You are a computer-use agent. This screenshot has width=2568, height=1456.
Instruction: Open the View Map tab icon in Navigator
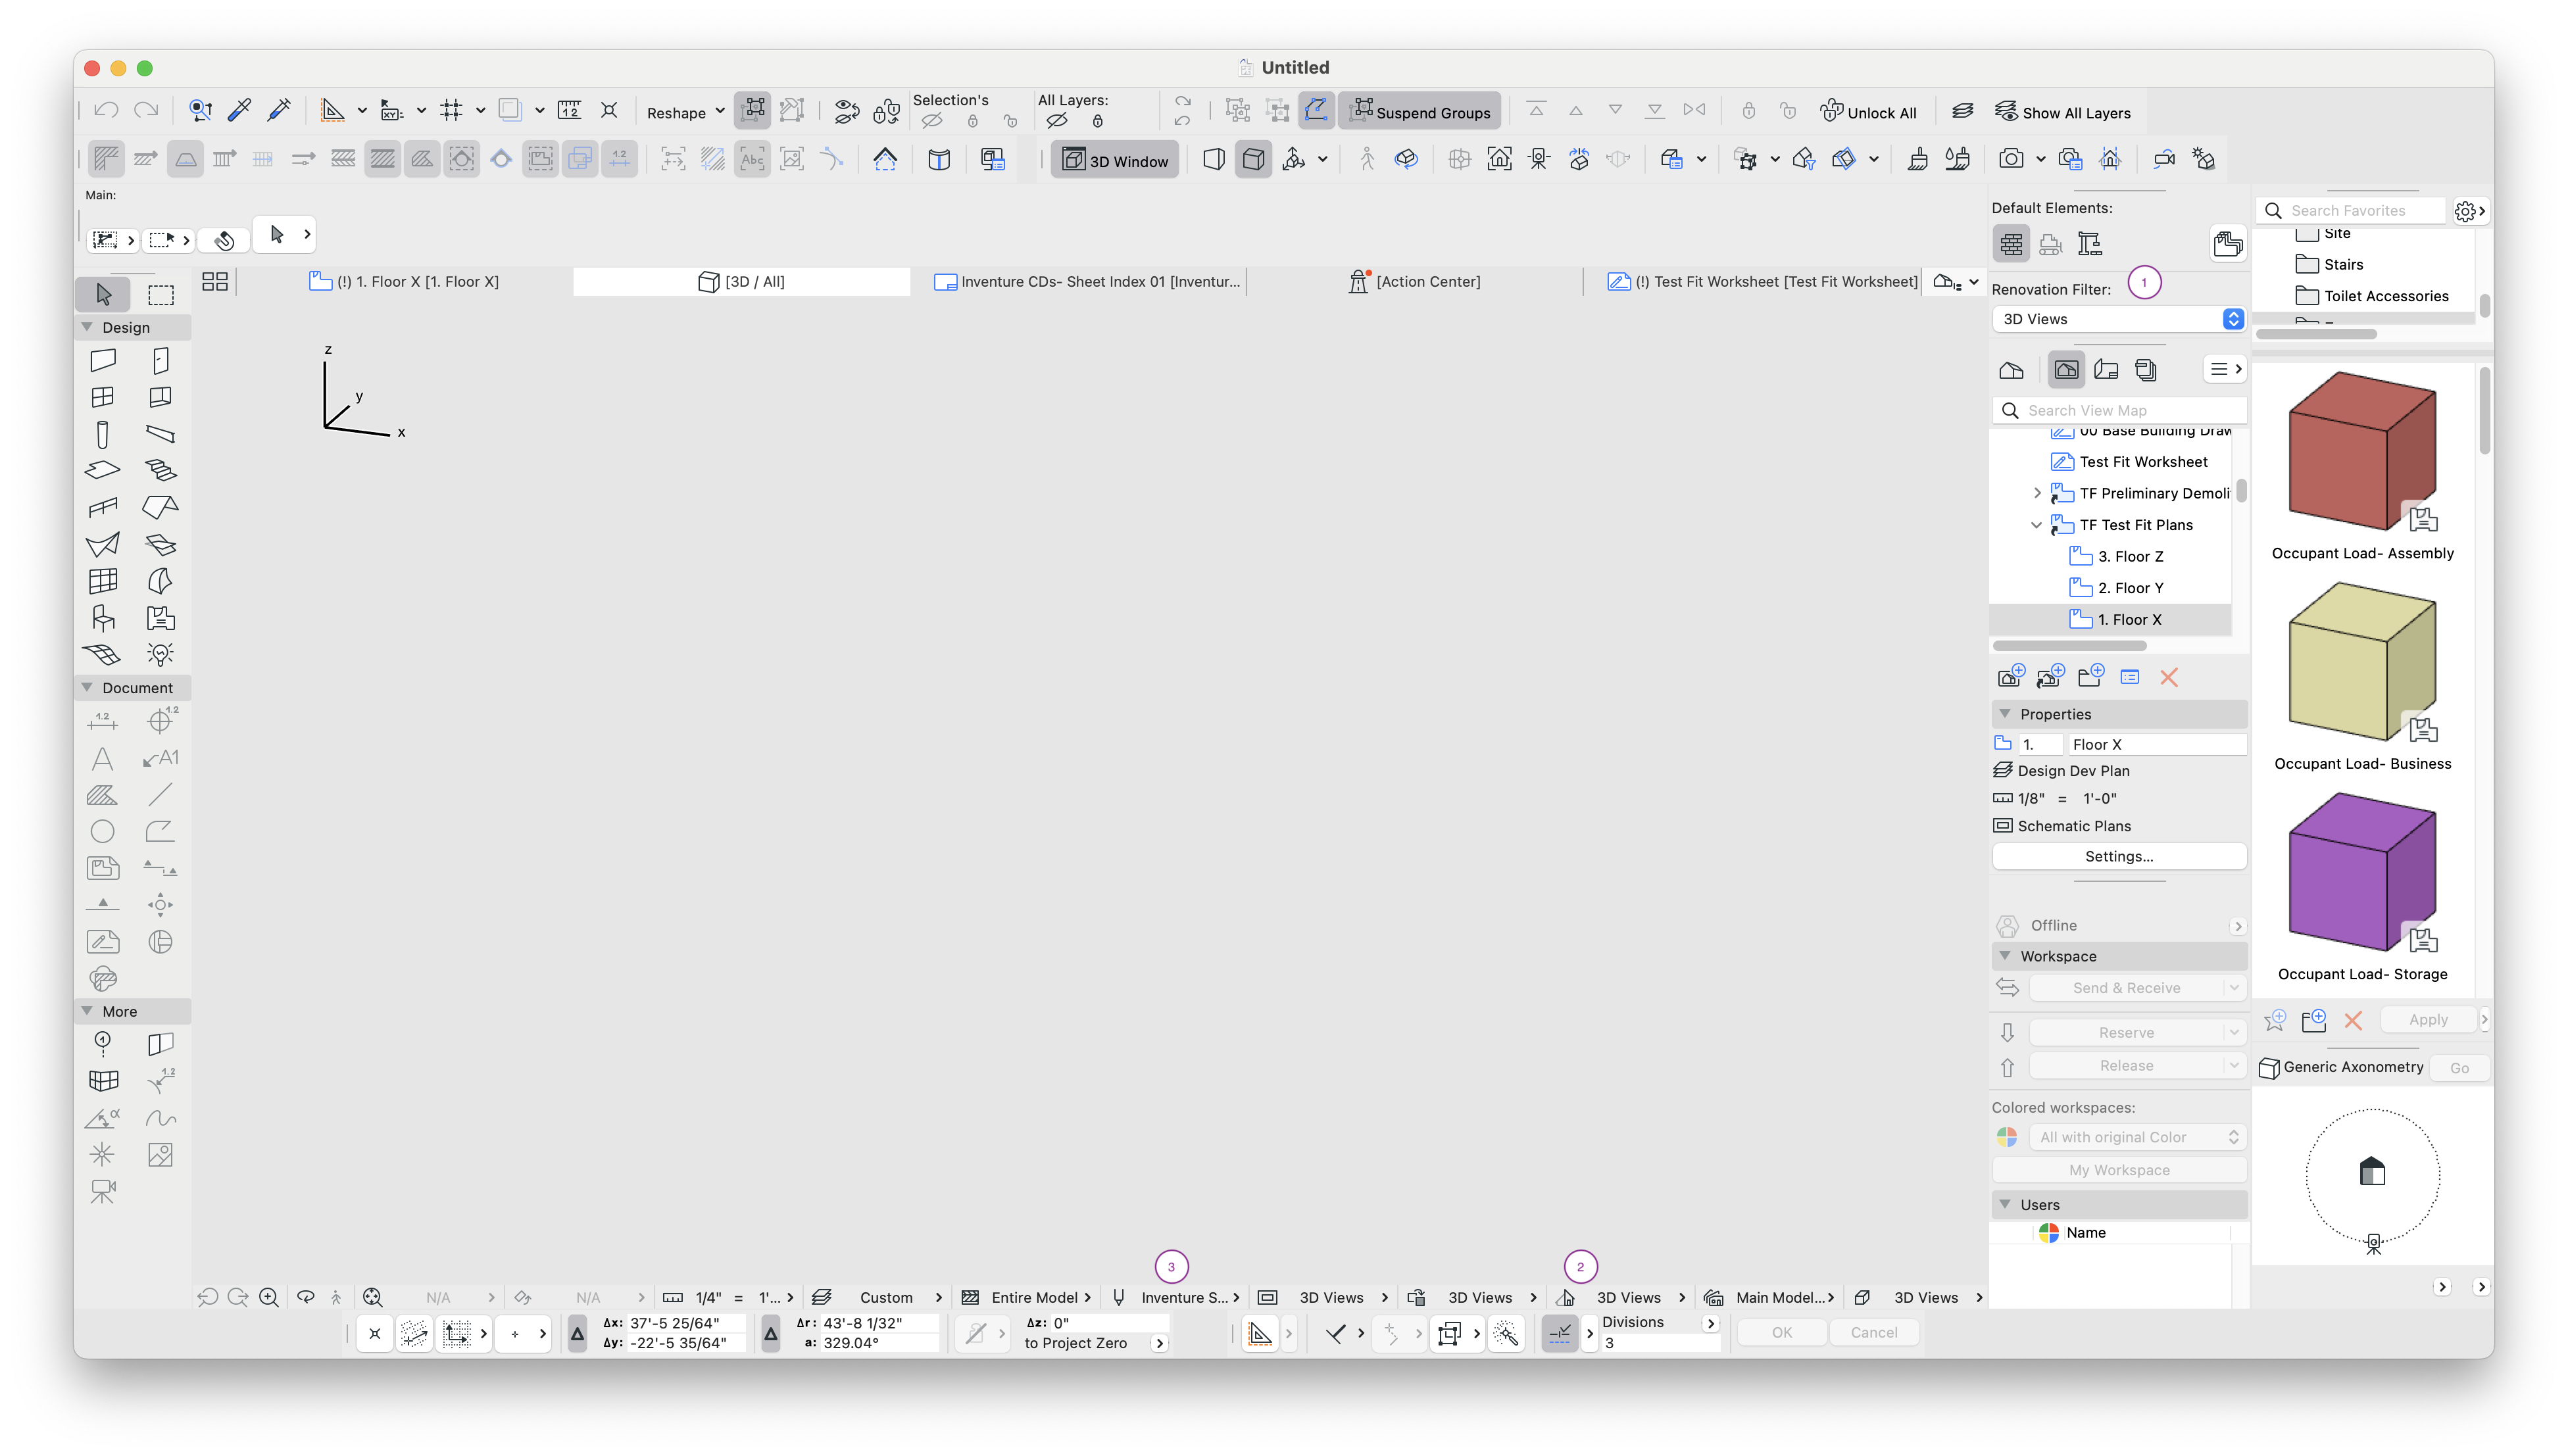click(x=2066, y=370)
